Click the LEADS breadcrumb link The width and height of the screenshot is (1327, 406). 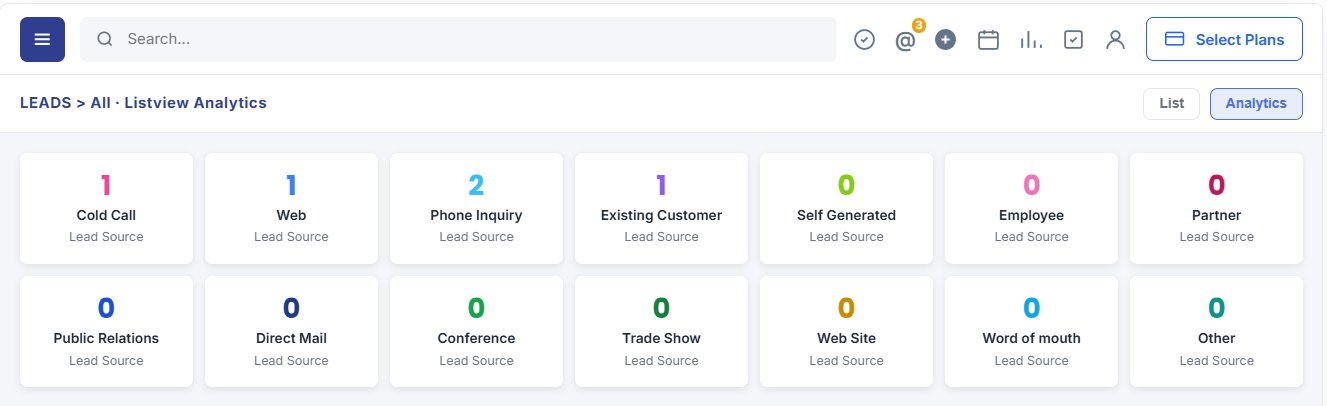point(45,103)
